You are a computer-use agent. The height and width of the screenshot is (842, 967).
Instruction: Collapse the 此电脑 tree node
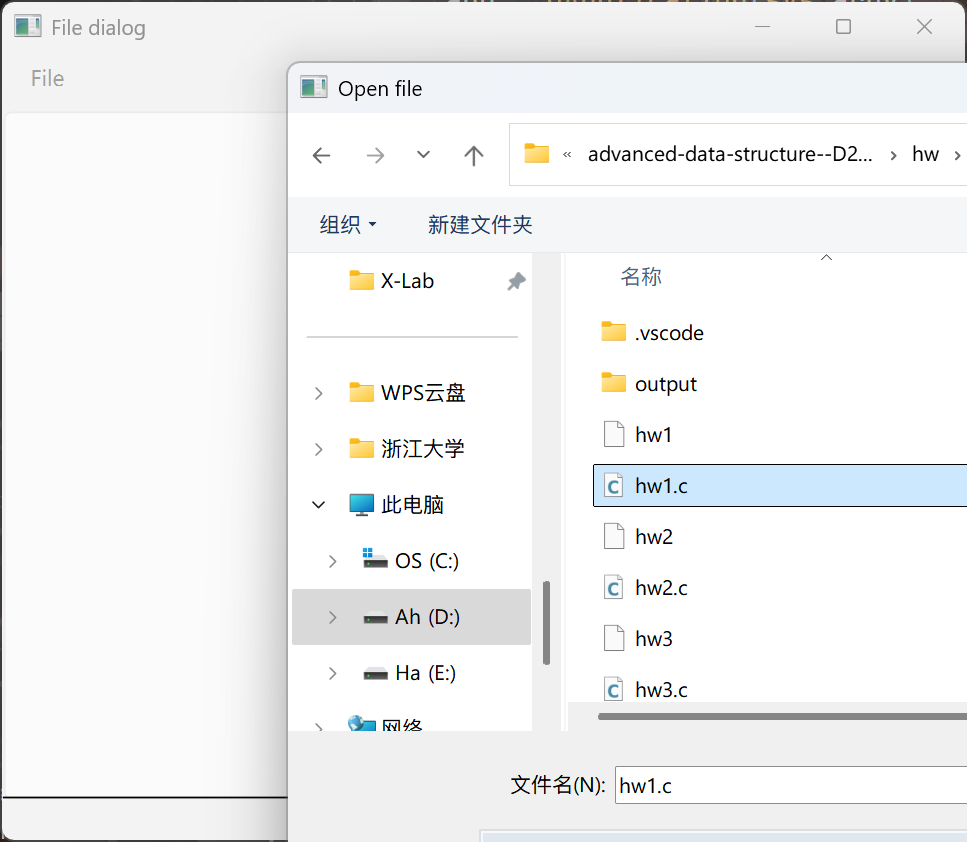click(x=319, y=505)
